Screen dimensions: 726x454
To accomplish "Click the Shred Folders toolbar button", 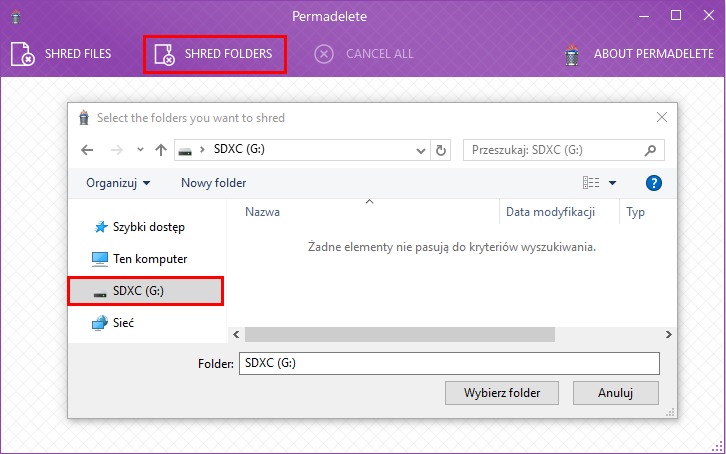I will coord(215,54).
